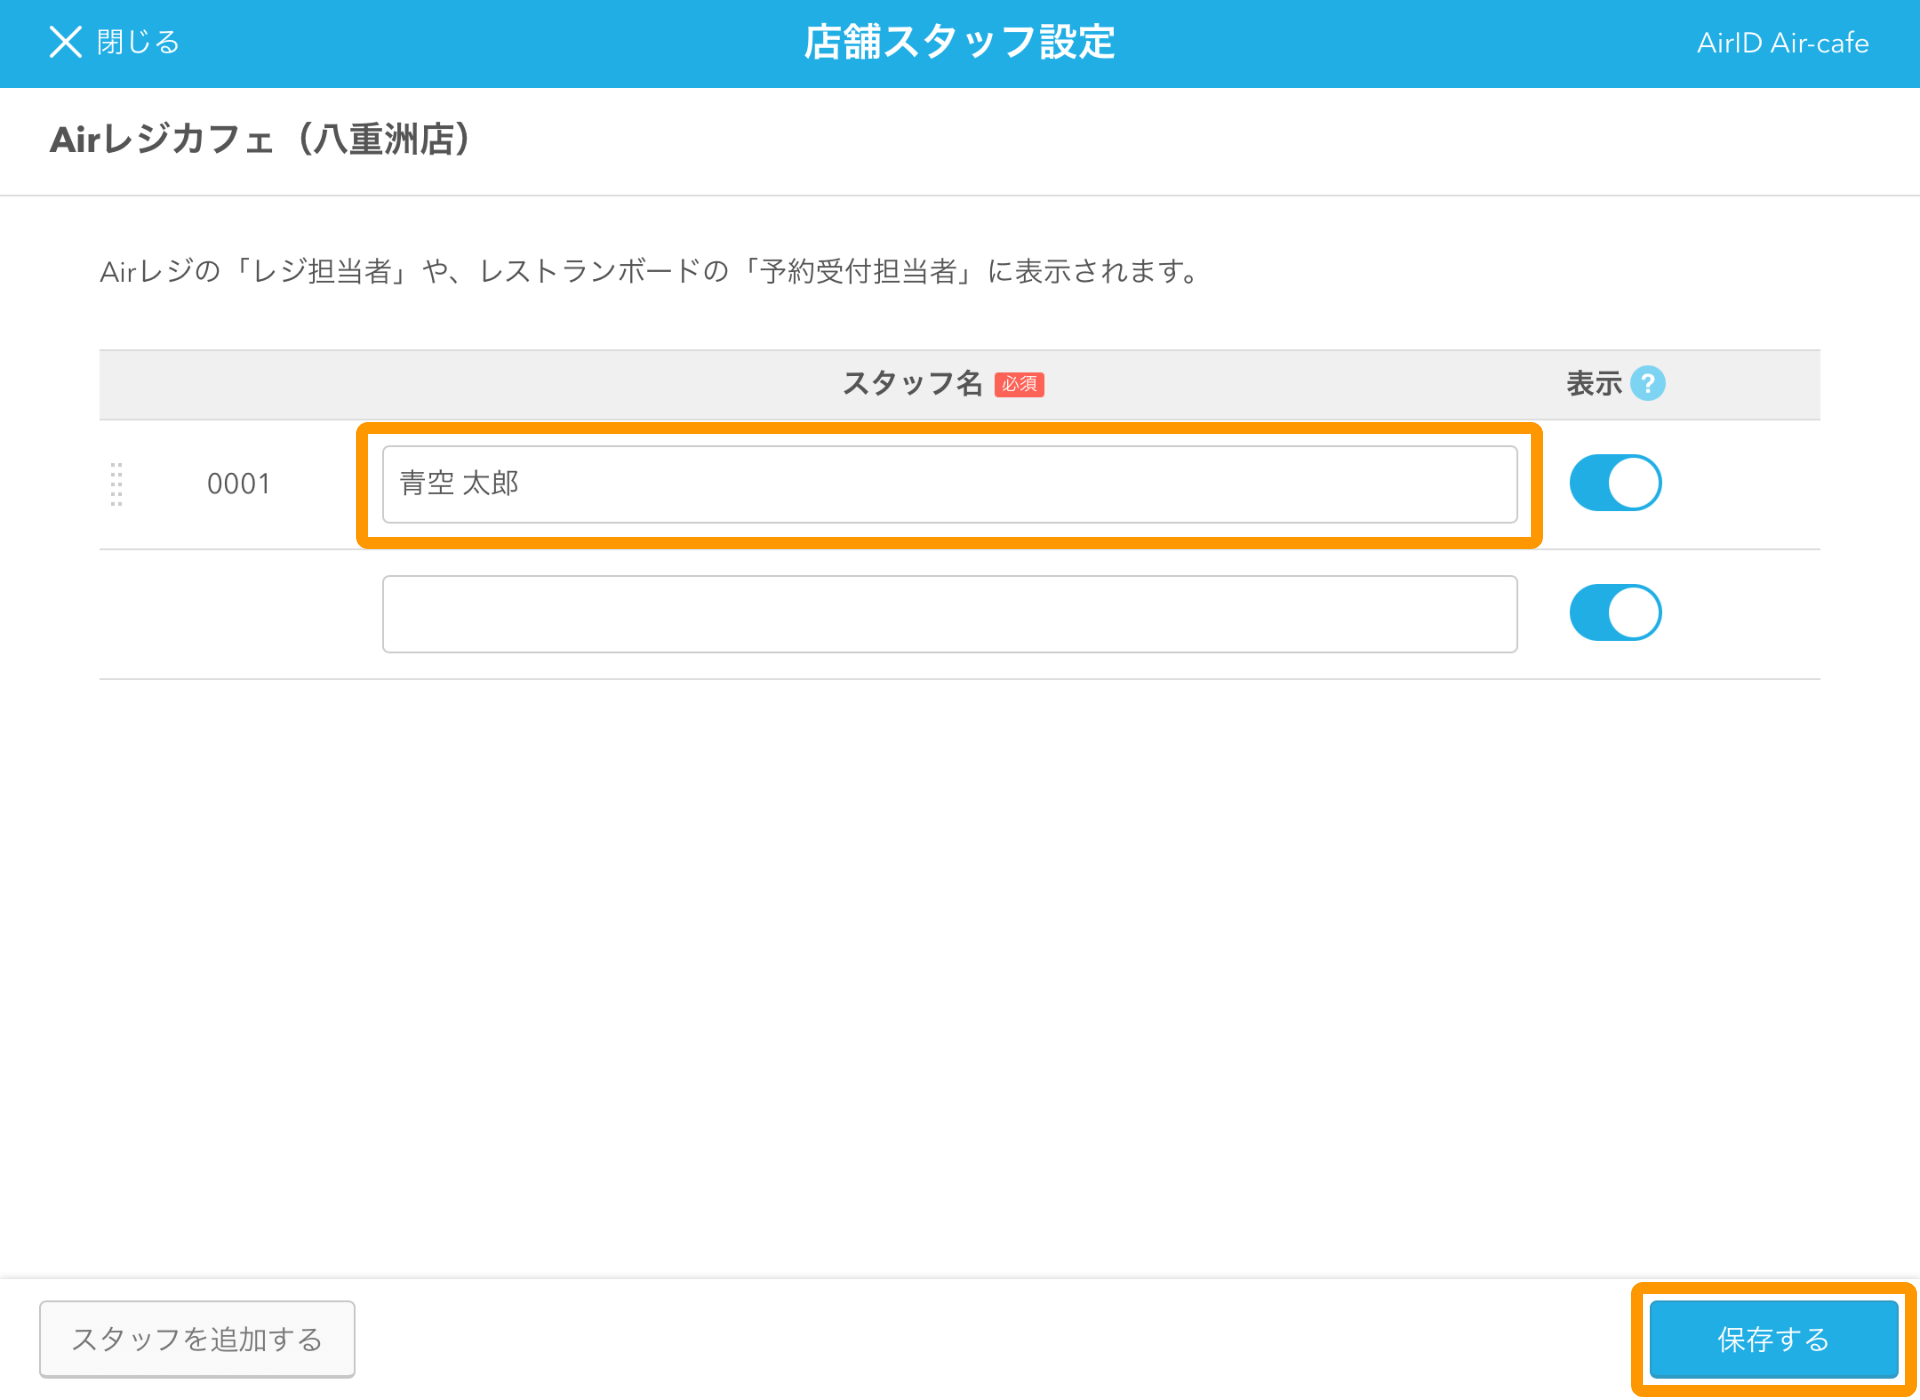Click the 閉じる text label
1920x1400 pixels.
tap(138, 42)
